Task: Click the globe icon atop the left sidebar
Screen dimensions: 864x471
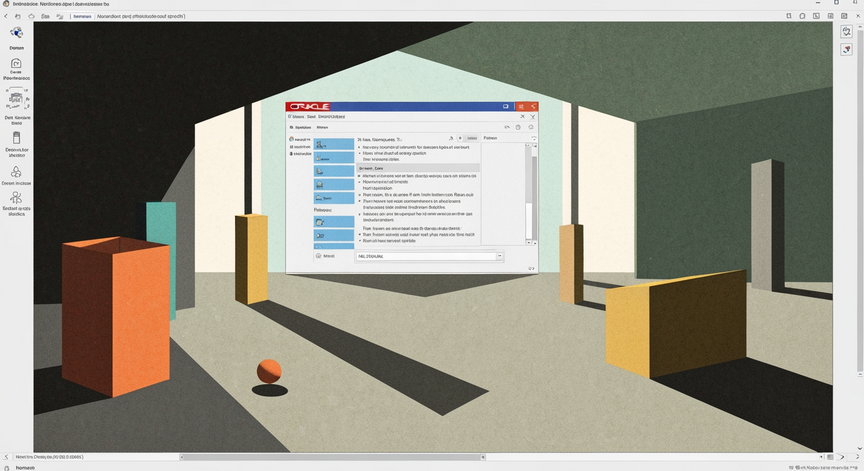Action: pos(17,33)
